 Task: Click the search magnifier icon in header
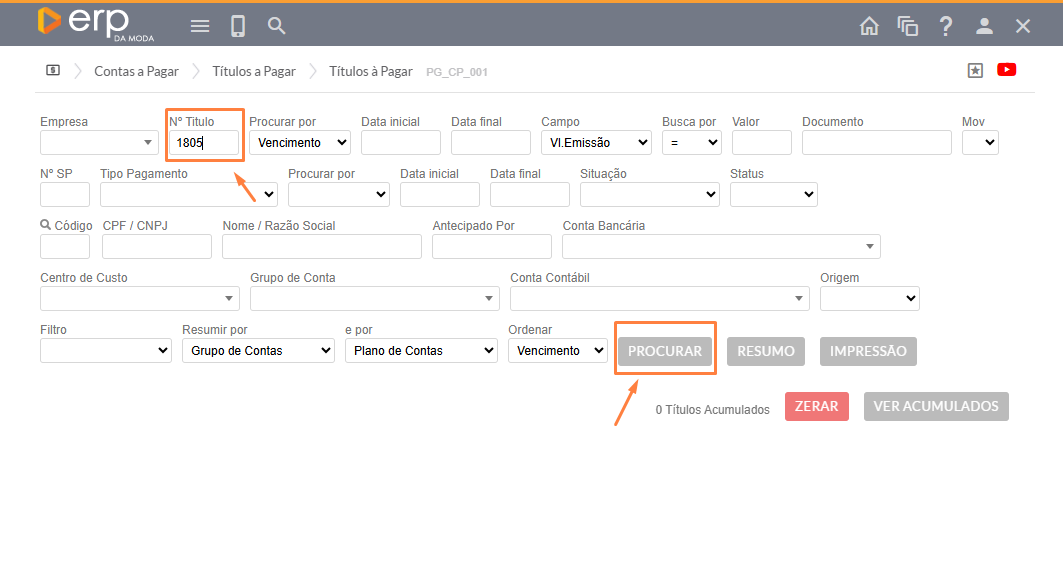click(277, 26)
